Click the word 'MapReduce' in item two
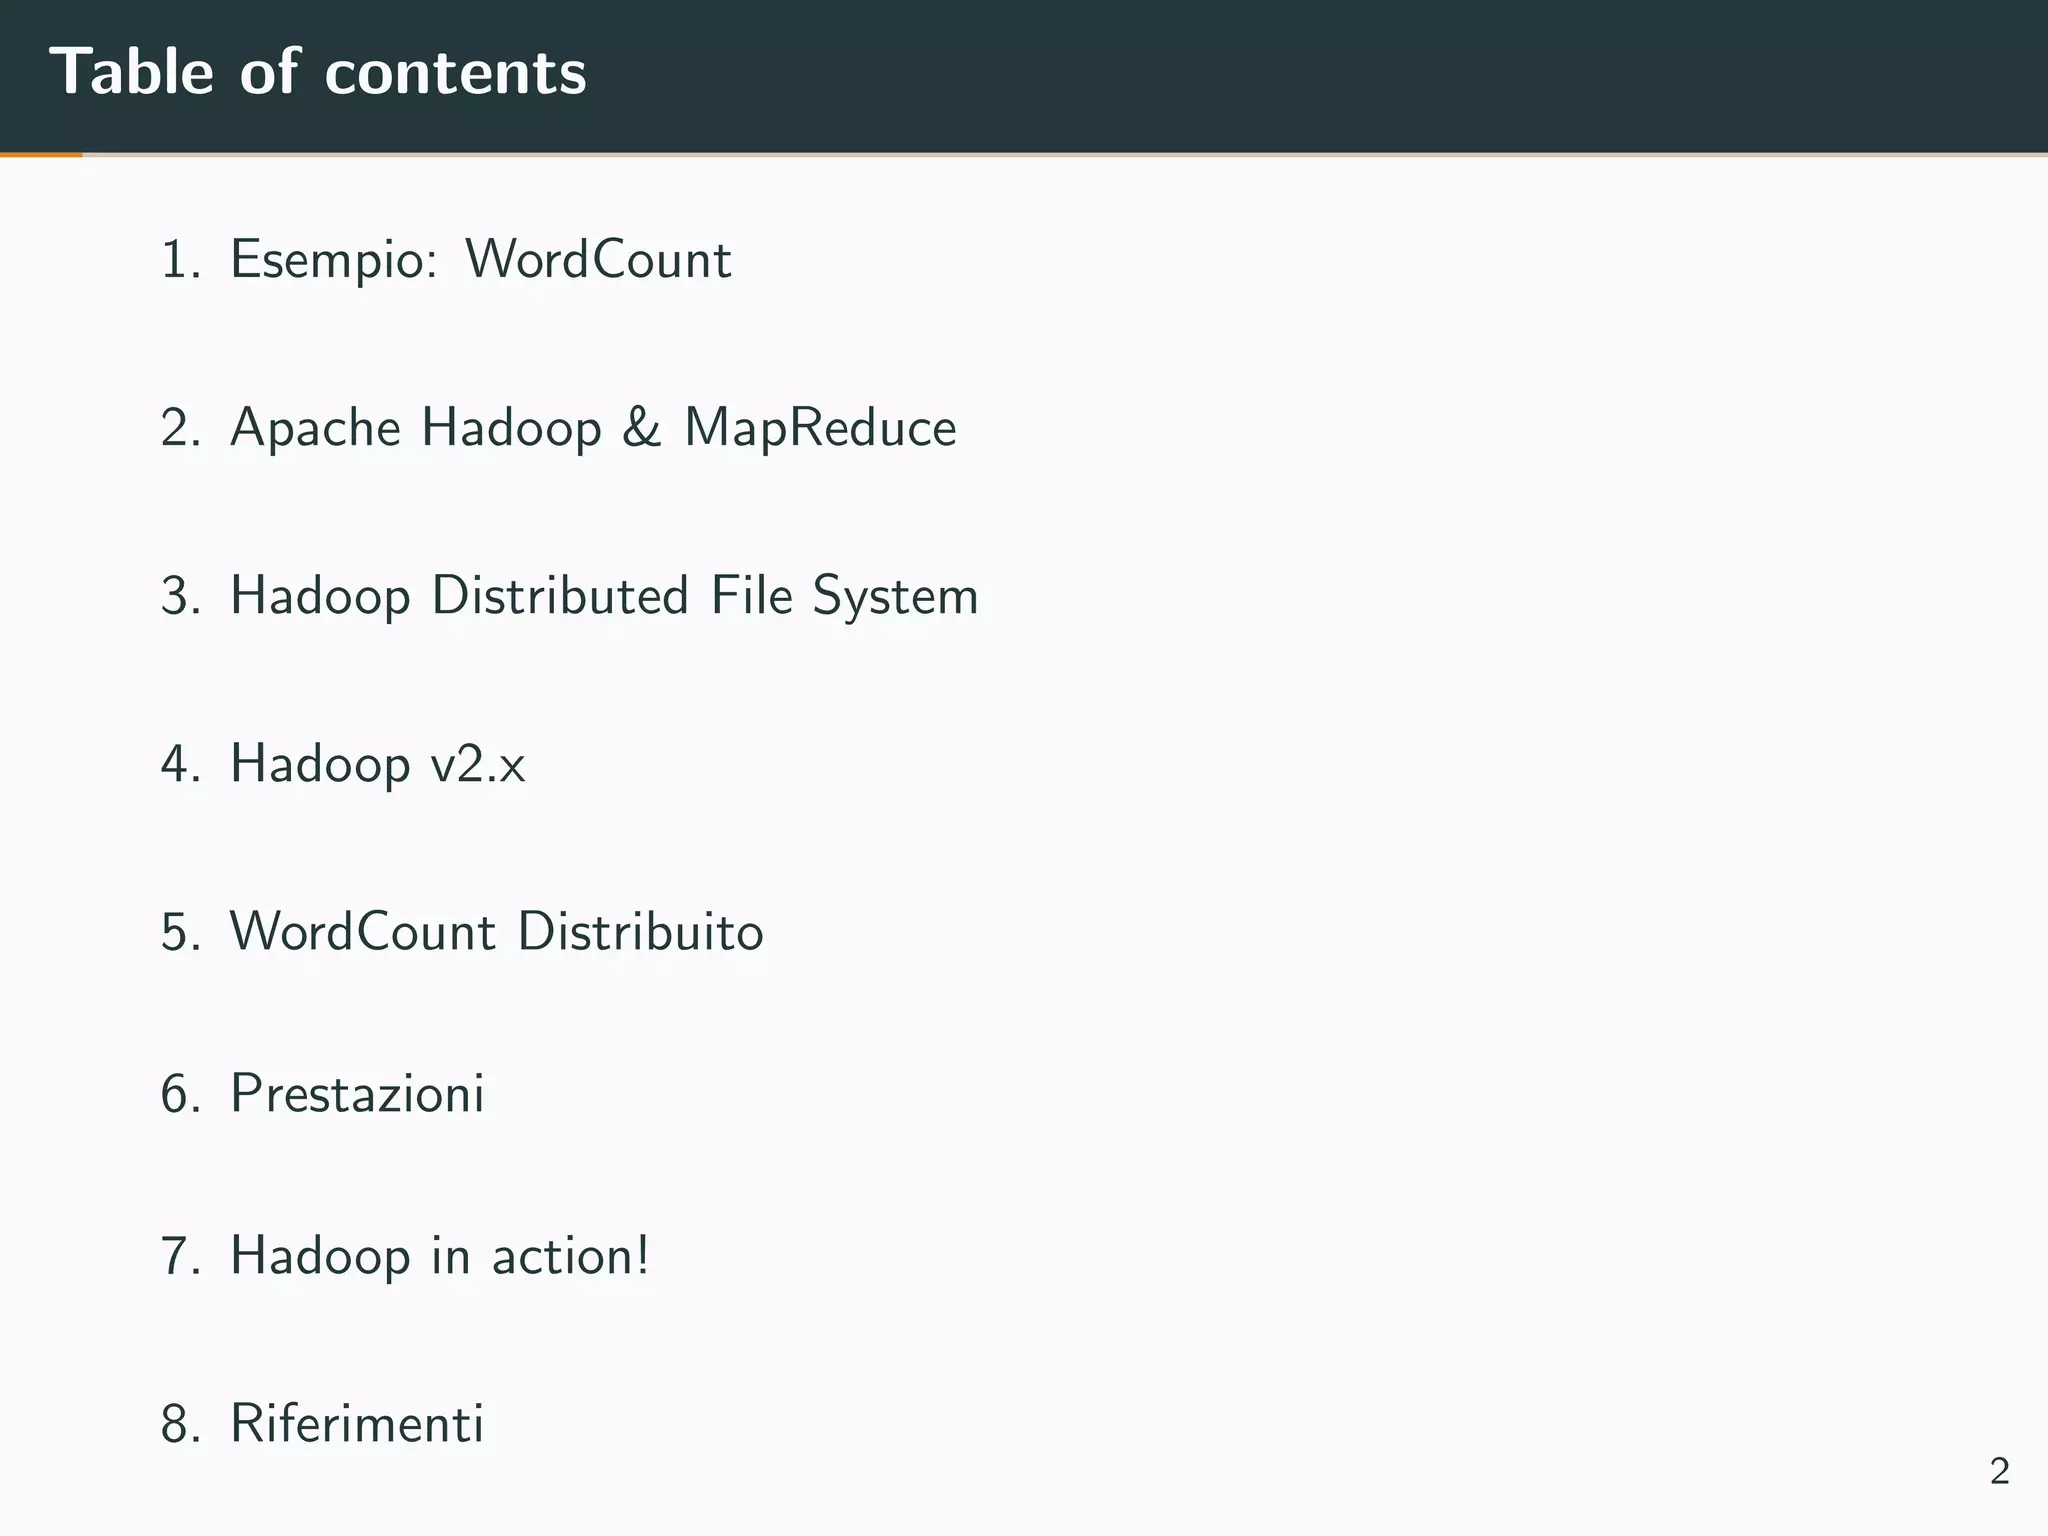Screen dimensions: 2048x1536 pyautogui.click(x=820, y=428)
